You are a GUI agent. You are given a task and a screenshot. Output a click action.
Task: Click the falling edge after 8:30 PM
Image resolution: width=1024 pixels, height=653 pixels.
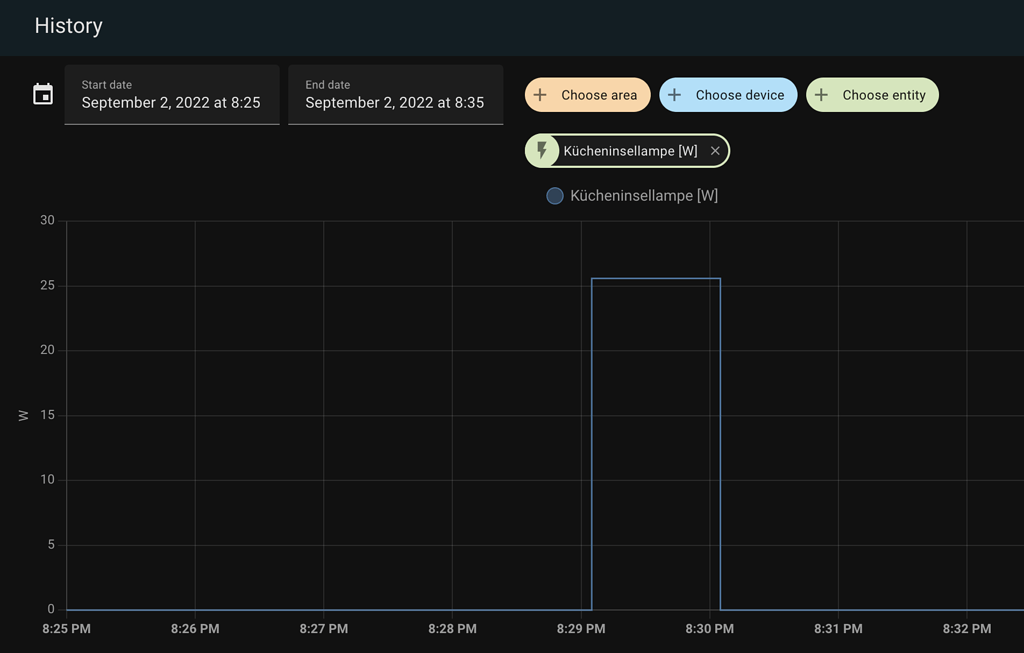point(720,444)
